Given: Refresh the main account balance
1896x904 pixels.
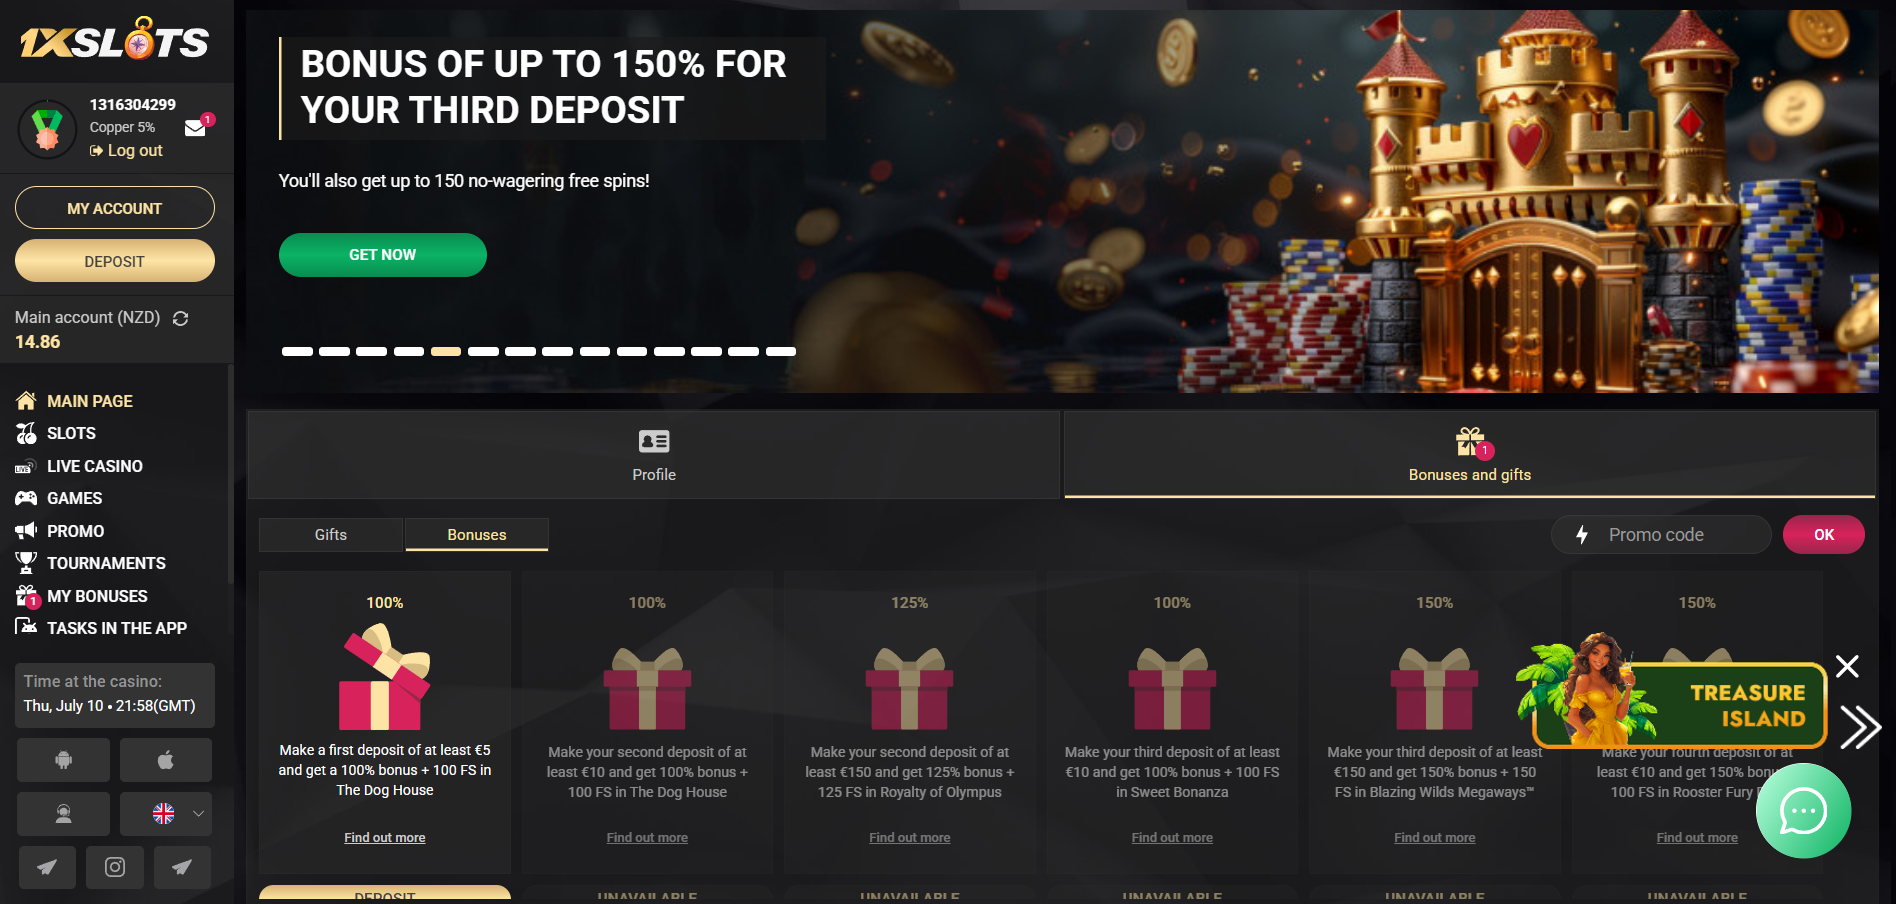Looking at the screenshot, I should point(181,318).
